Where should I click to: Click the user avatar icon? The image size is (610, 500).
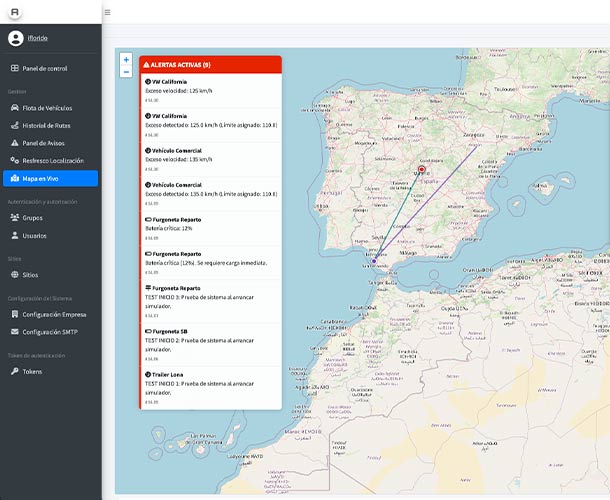(x=16, y=38)
